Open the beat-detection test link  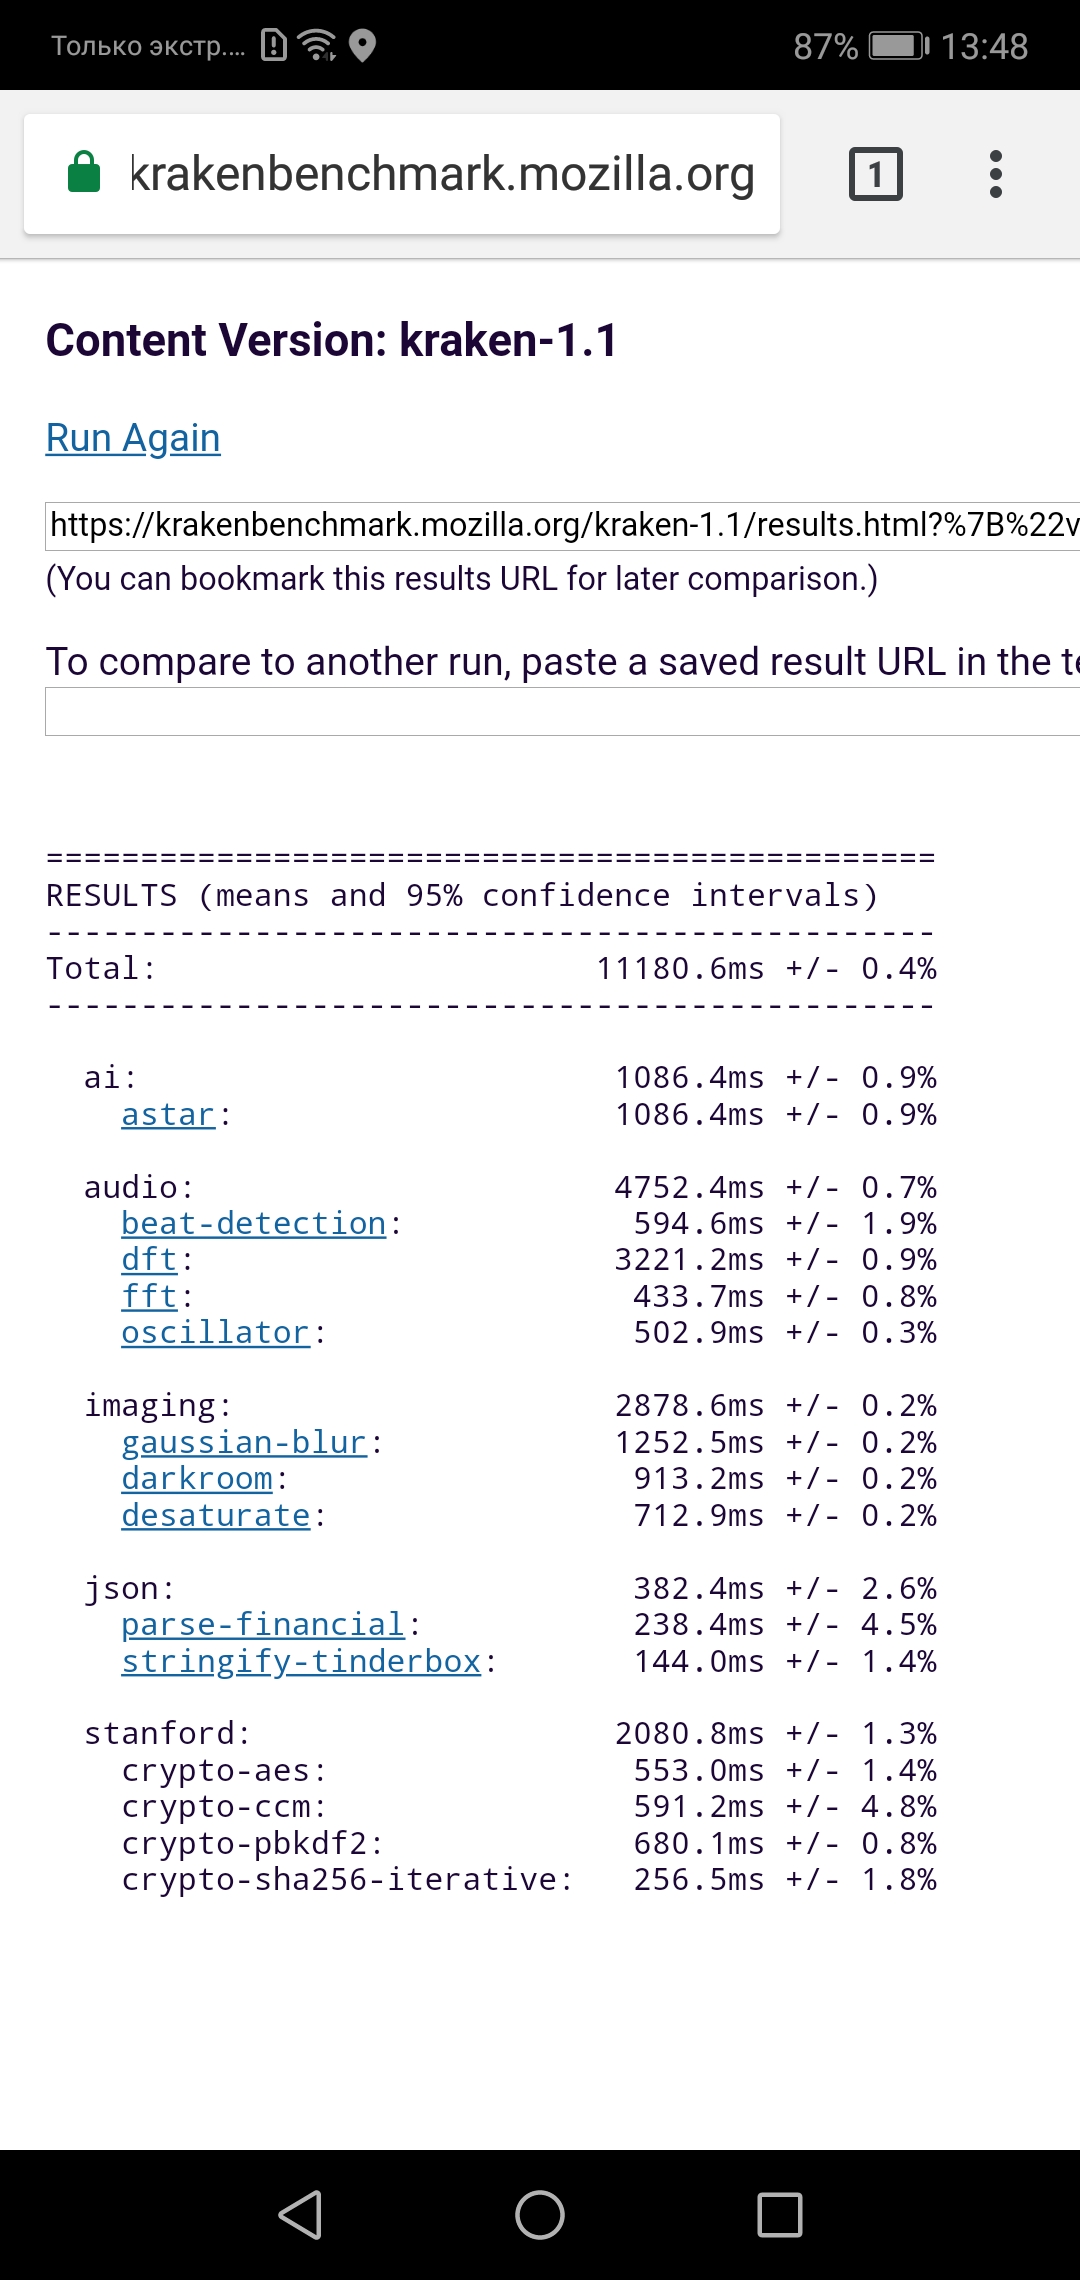(253, 1224)
